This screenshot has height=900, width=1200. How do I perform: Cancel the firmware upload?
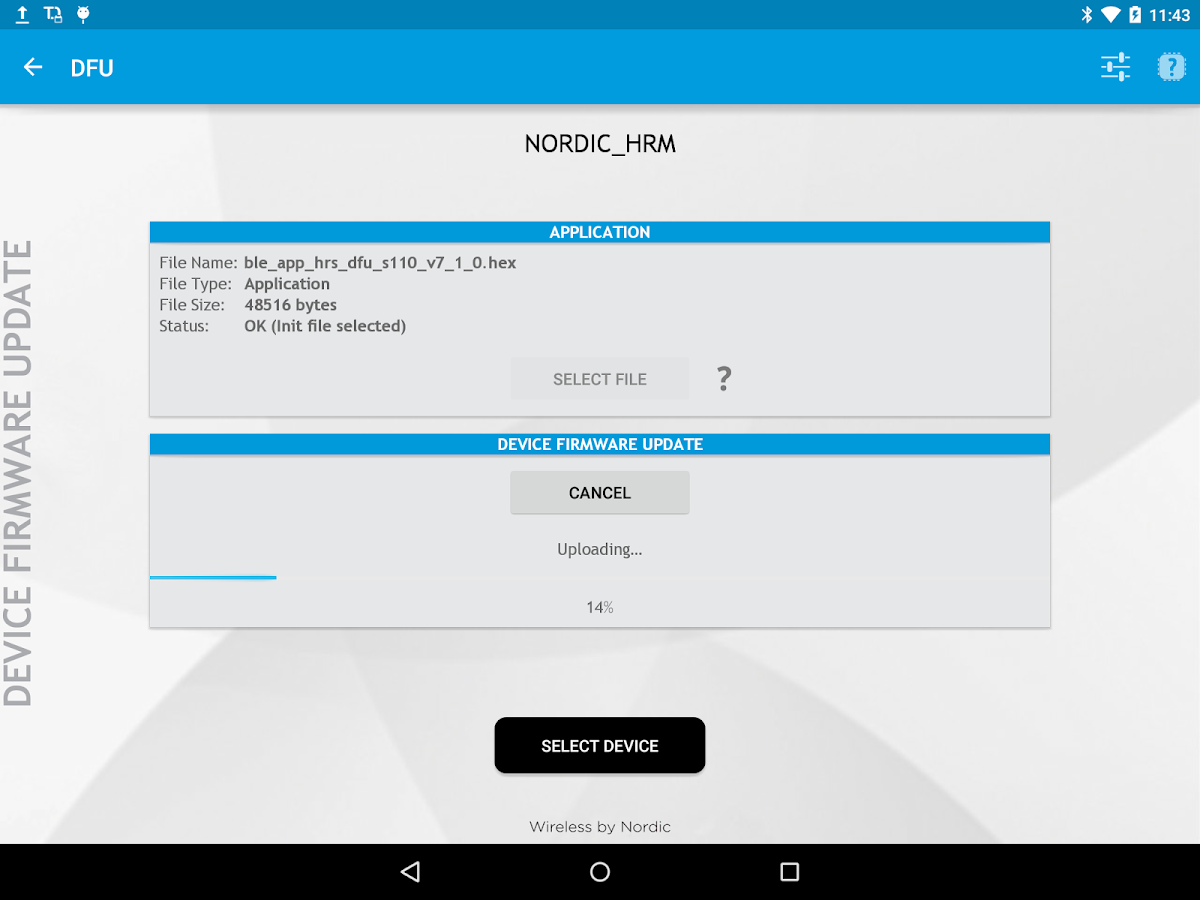click(x=600, y=492)
